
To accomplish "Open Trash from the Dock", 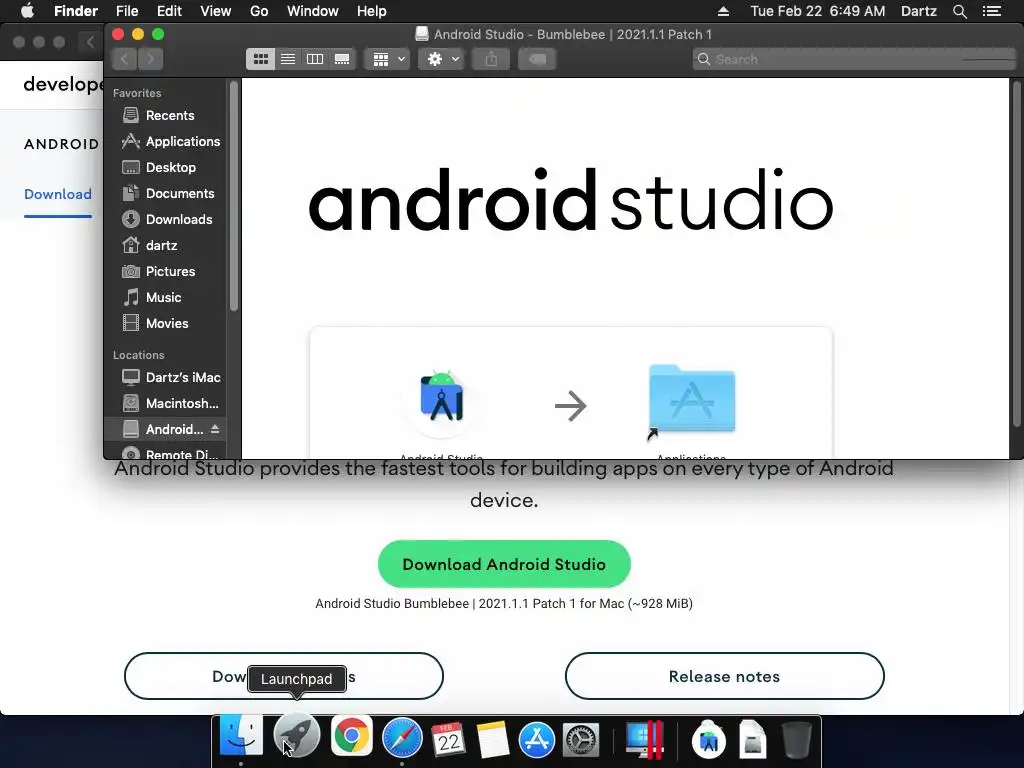I will (796, 739).
